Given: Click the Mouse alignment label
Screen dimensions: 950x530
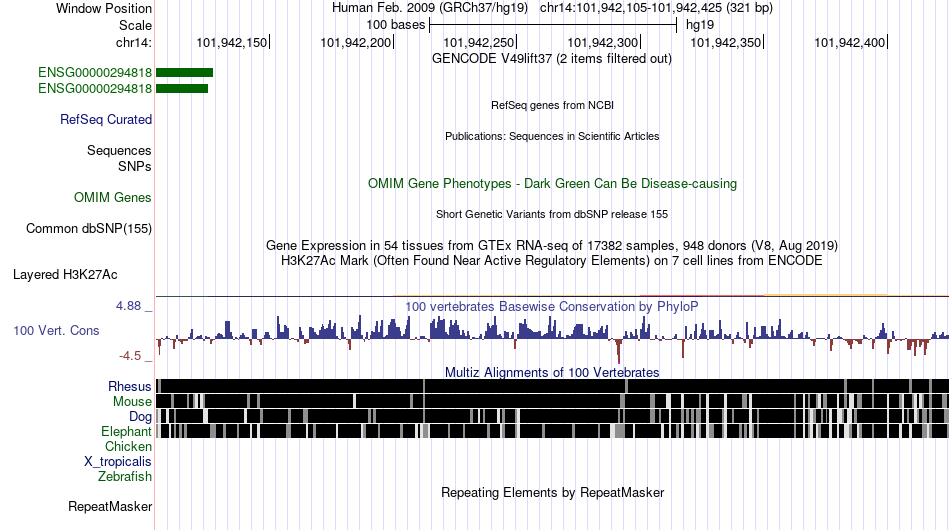Looking at the screenshot, I should click(132, 402).
